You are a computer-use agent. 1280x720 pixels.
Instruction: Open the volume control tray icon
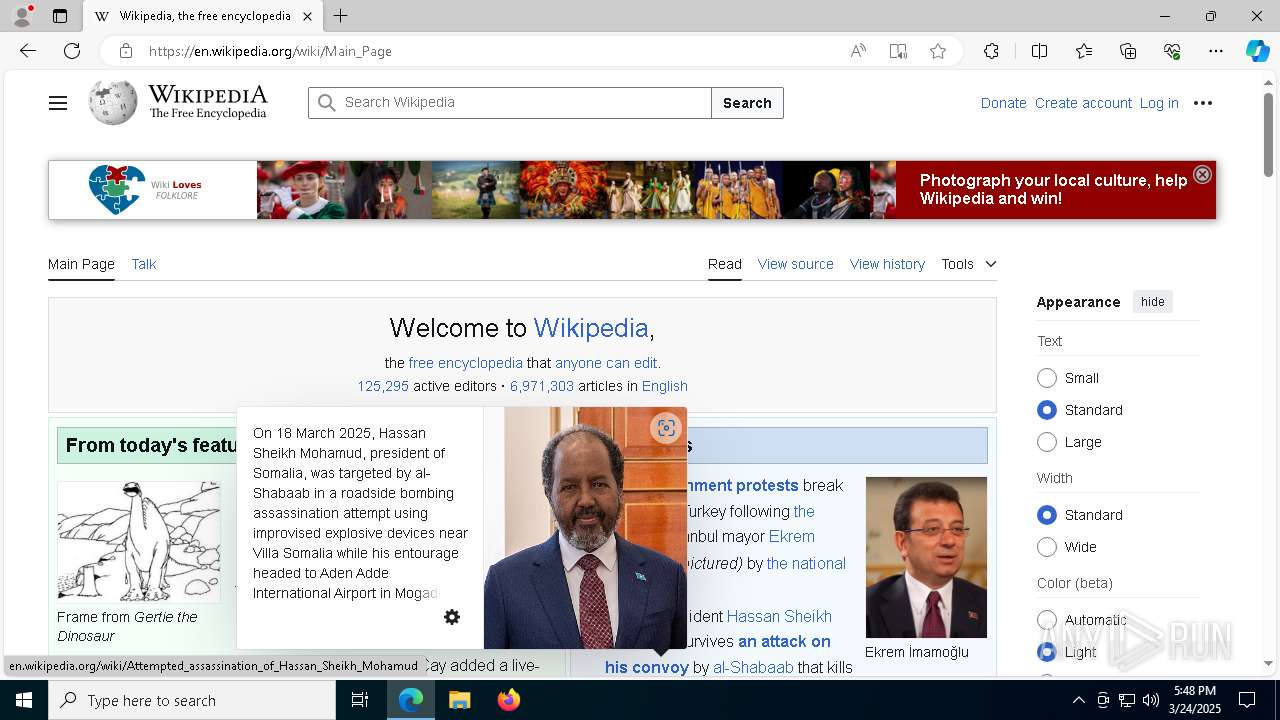(x=1150, y=700)
